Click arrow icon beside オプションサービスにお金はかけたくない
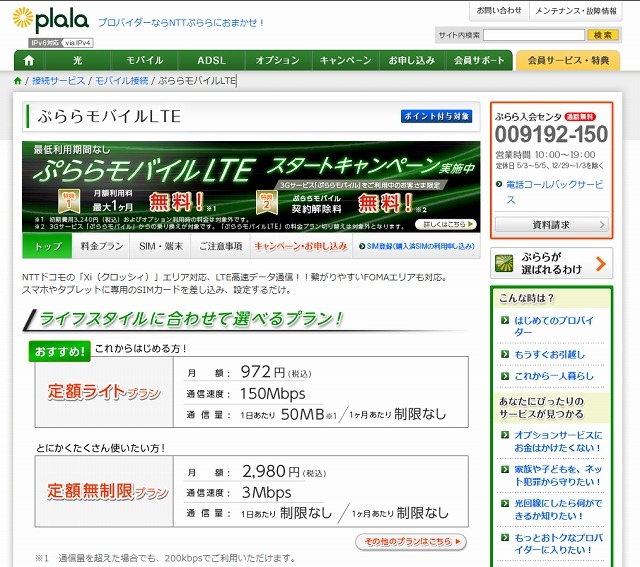Image resolution: width=640 pixels, height=567 pixels. point(505,435)
